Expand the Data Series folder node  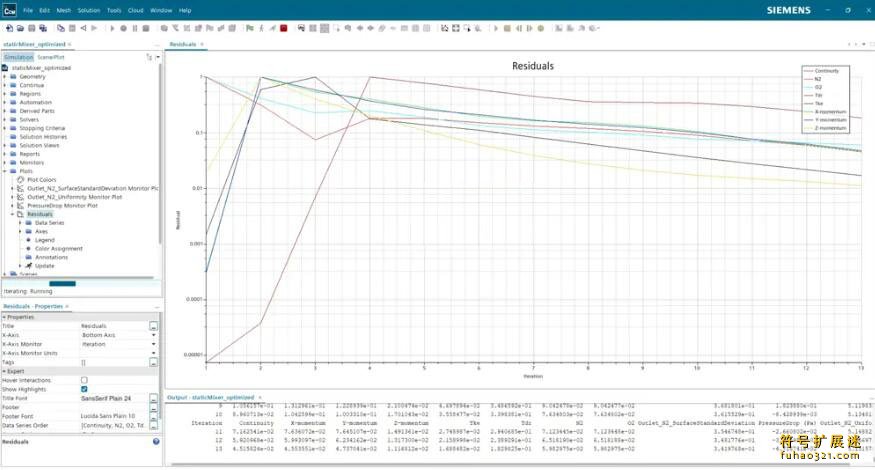[20, 222]
